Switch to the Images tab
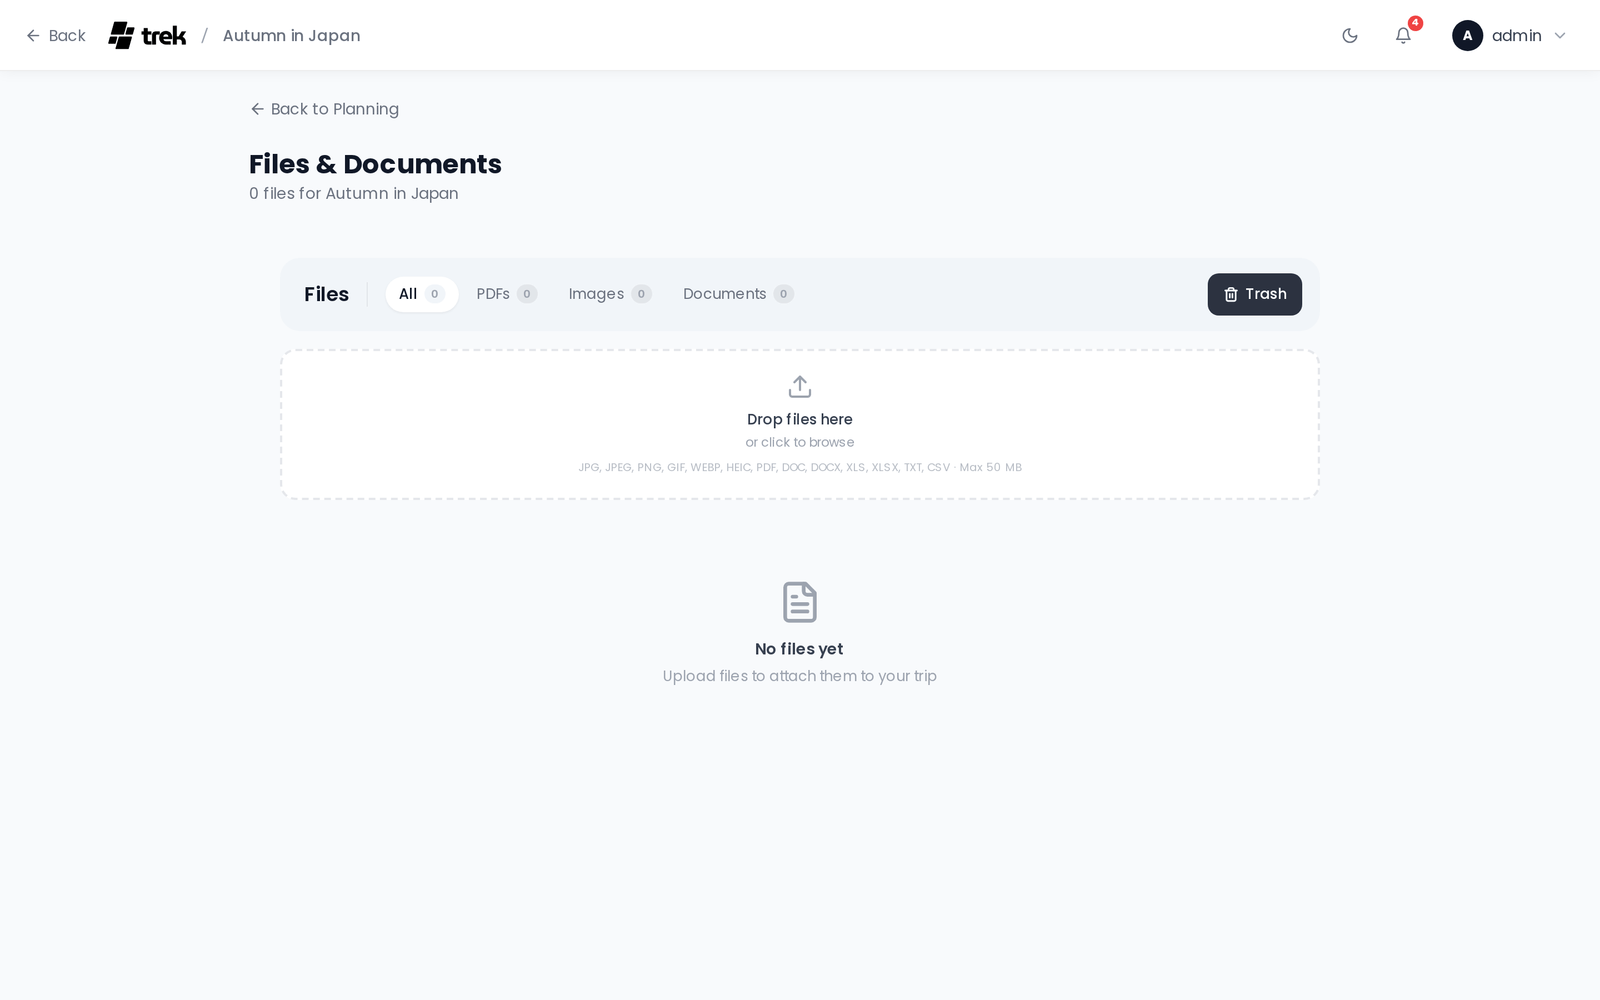 click(610, 294)
